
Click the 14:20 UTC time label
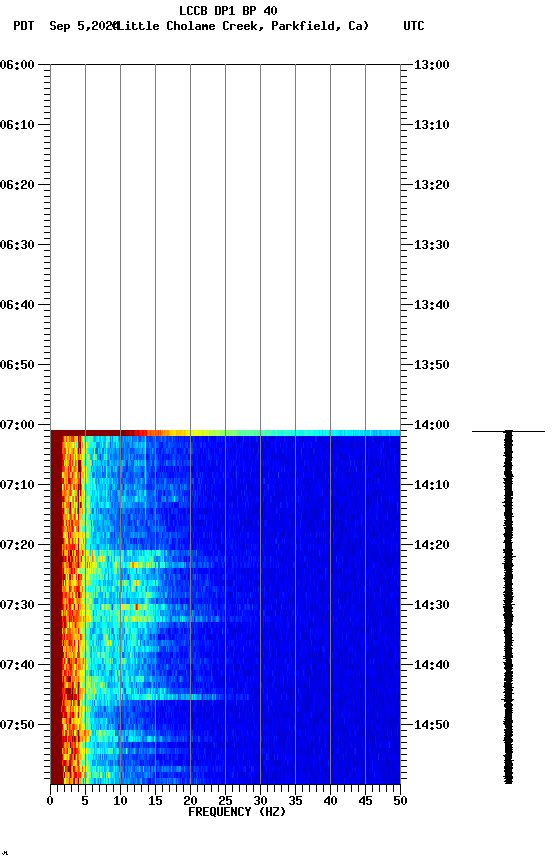[432, 545]
